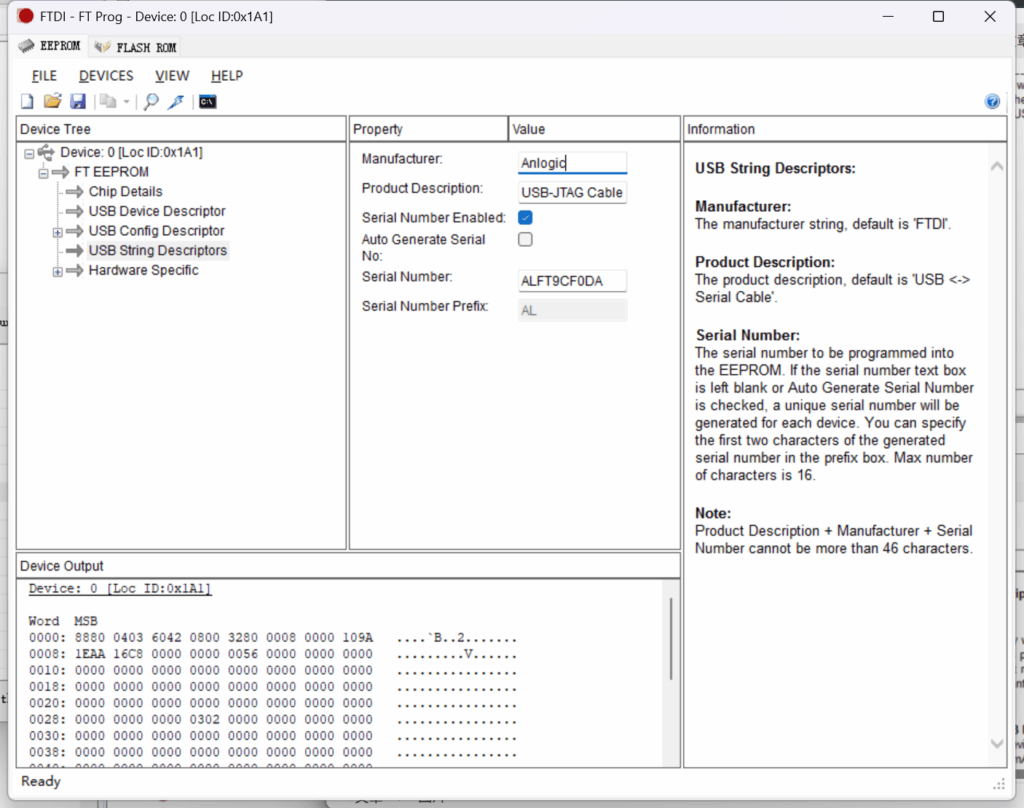Open template with the folder icon
This screenshot has height=808, width=1024.
[52, 101]
